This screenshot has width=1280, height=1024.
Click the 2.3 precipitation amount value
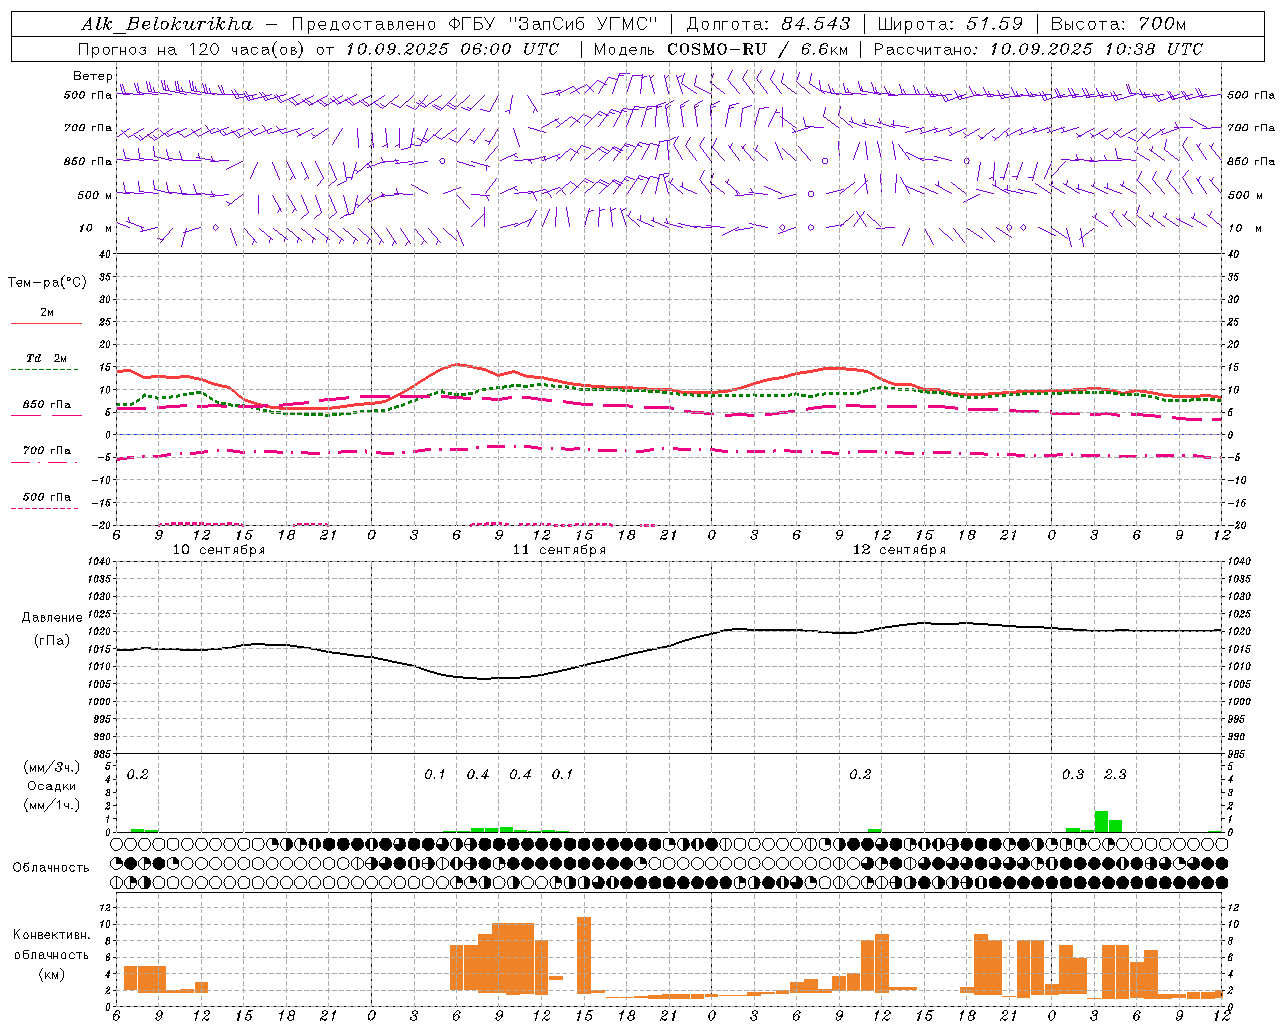pyautogui.click(x=1115, y=774)
